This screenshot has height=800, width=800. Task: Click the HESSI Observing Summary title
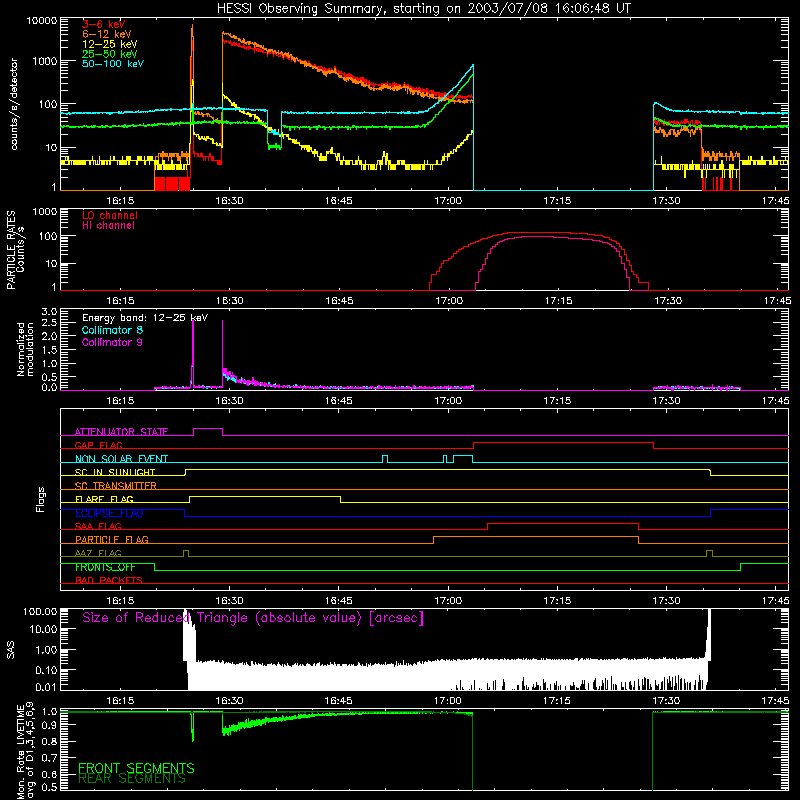(424, 9)
